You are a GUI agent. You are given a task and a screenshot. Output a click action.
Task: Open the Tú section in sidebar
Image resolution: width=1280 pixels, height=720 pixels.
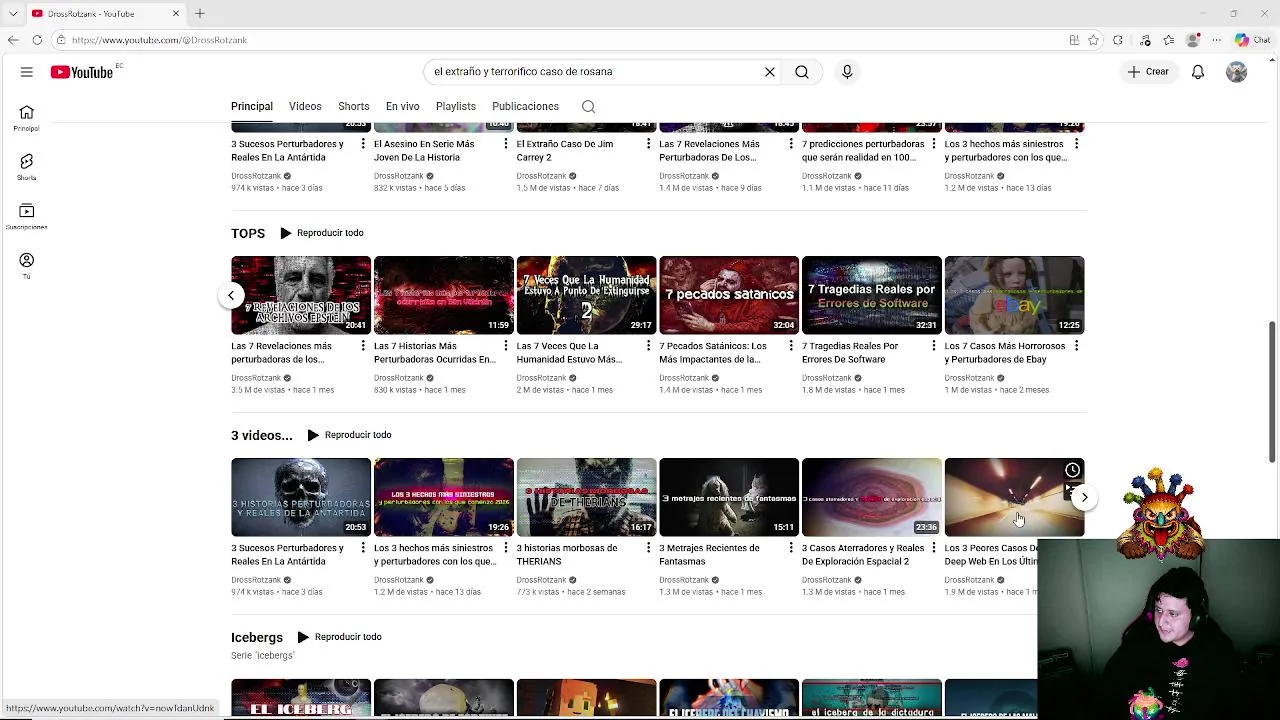(x=27, y=265)
